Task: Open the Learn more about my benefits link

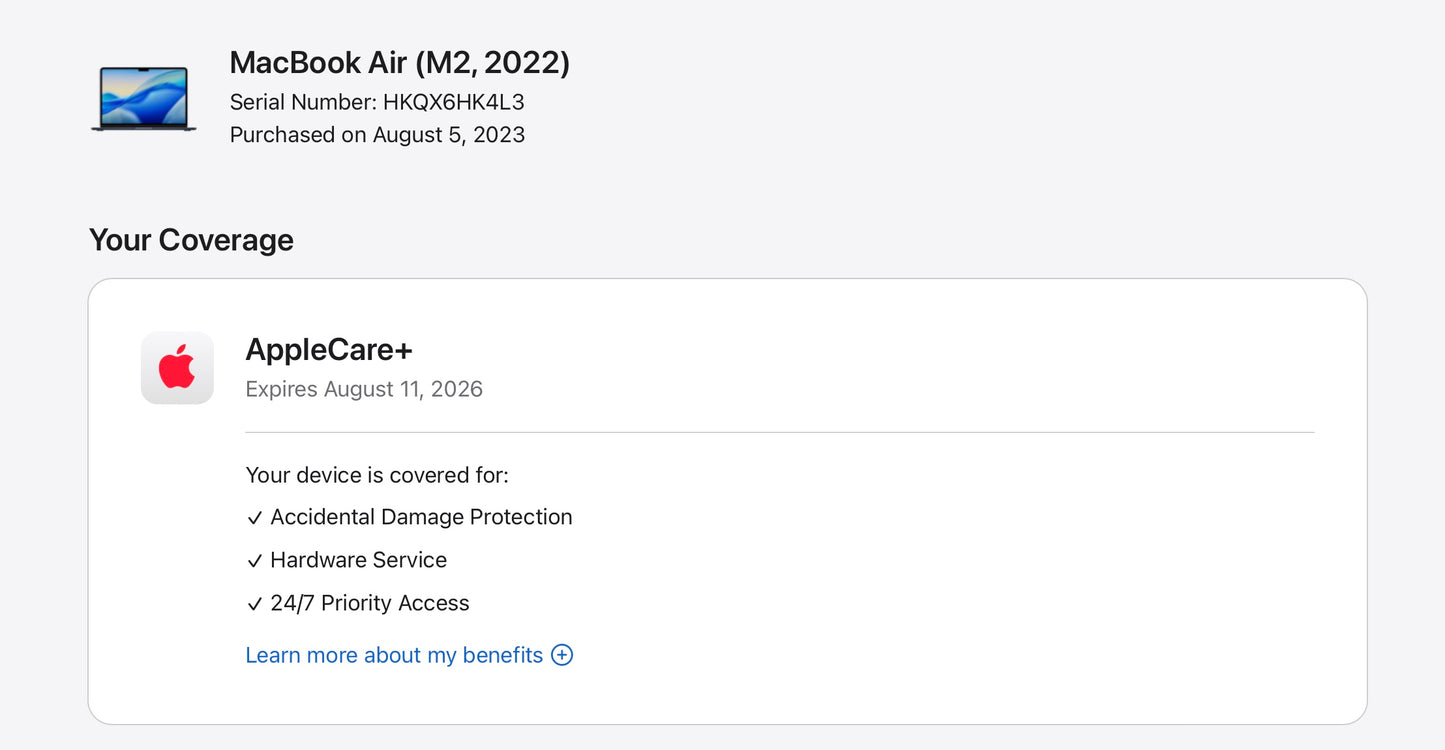Action: pyautogui.click(x=394, y=655)
